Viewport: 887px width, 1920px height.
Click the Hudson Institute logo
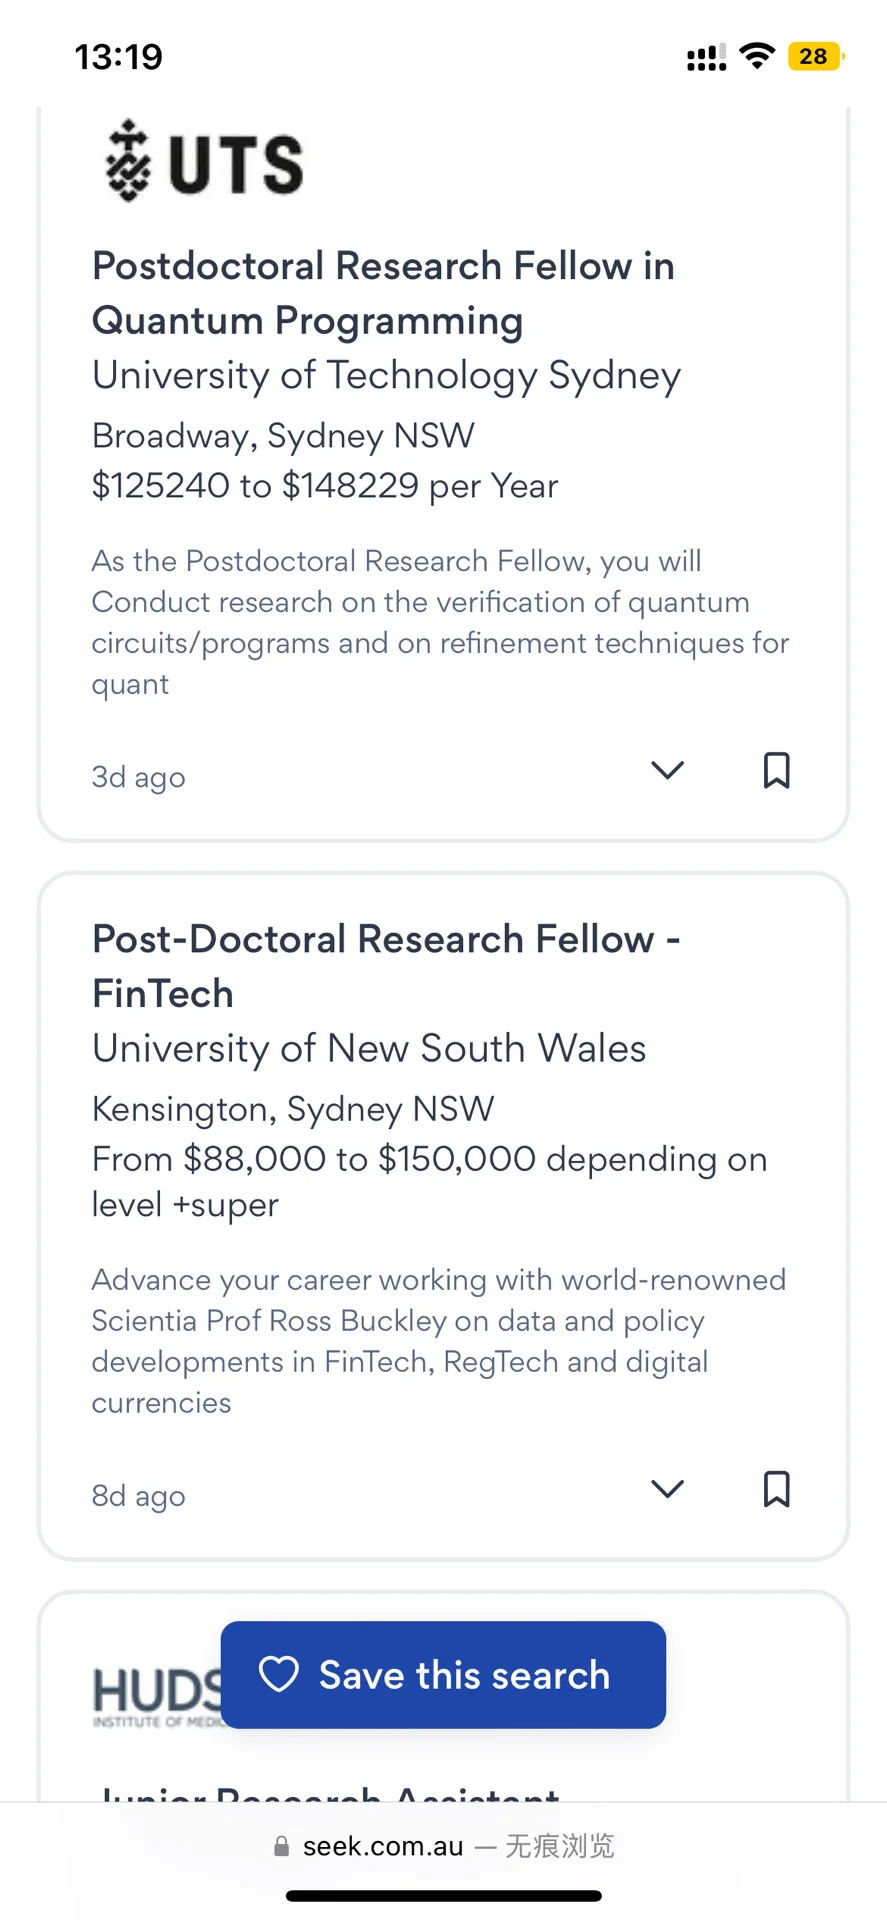pyautogui.click(x=157, y=1696)
